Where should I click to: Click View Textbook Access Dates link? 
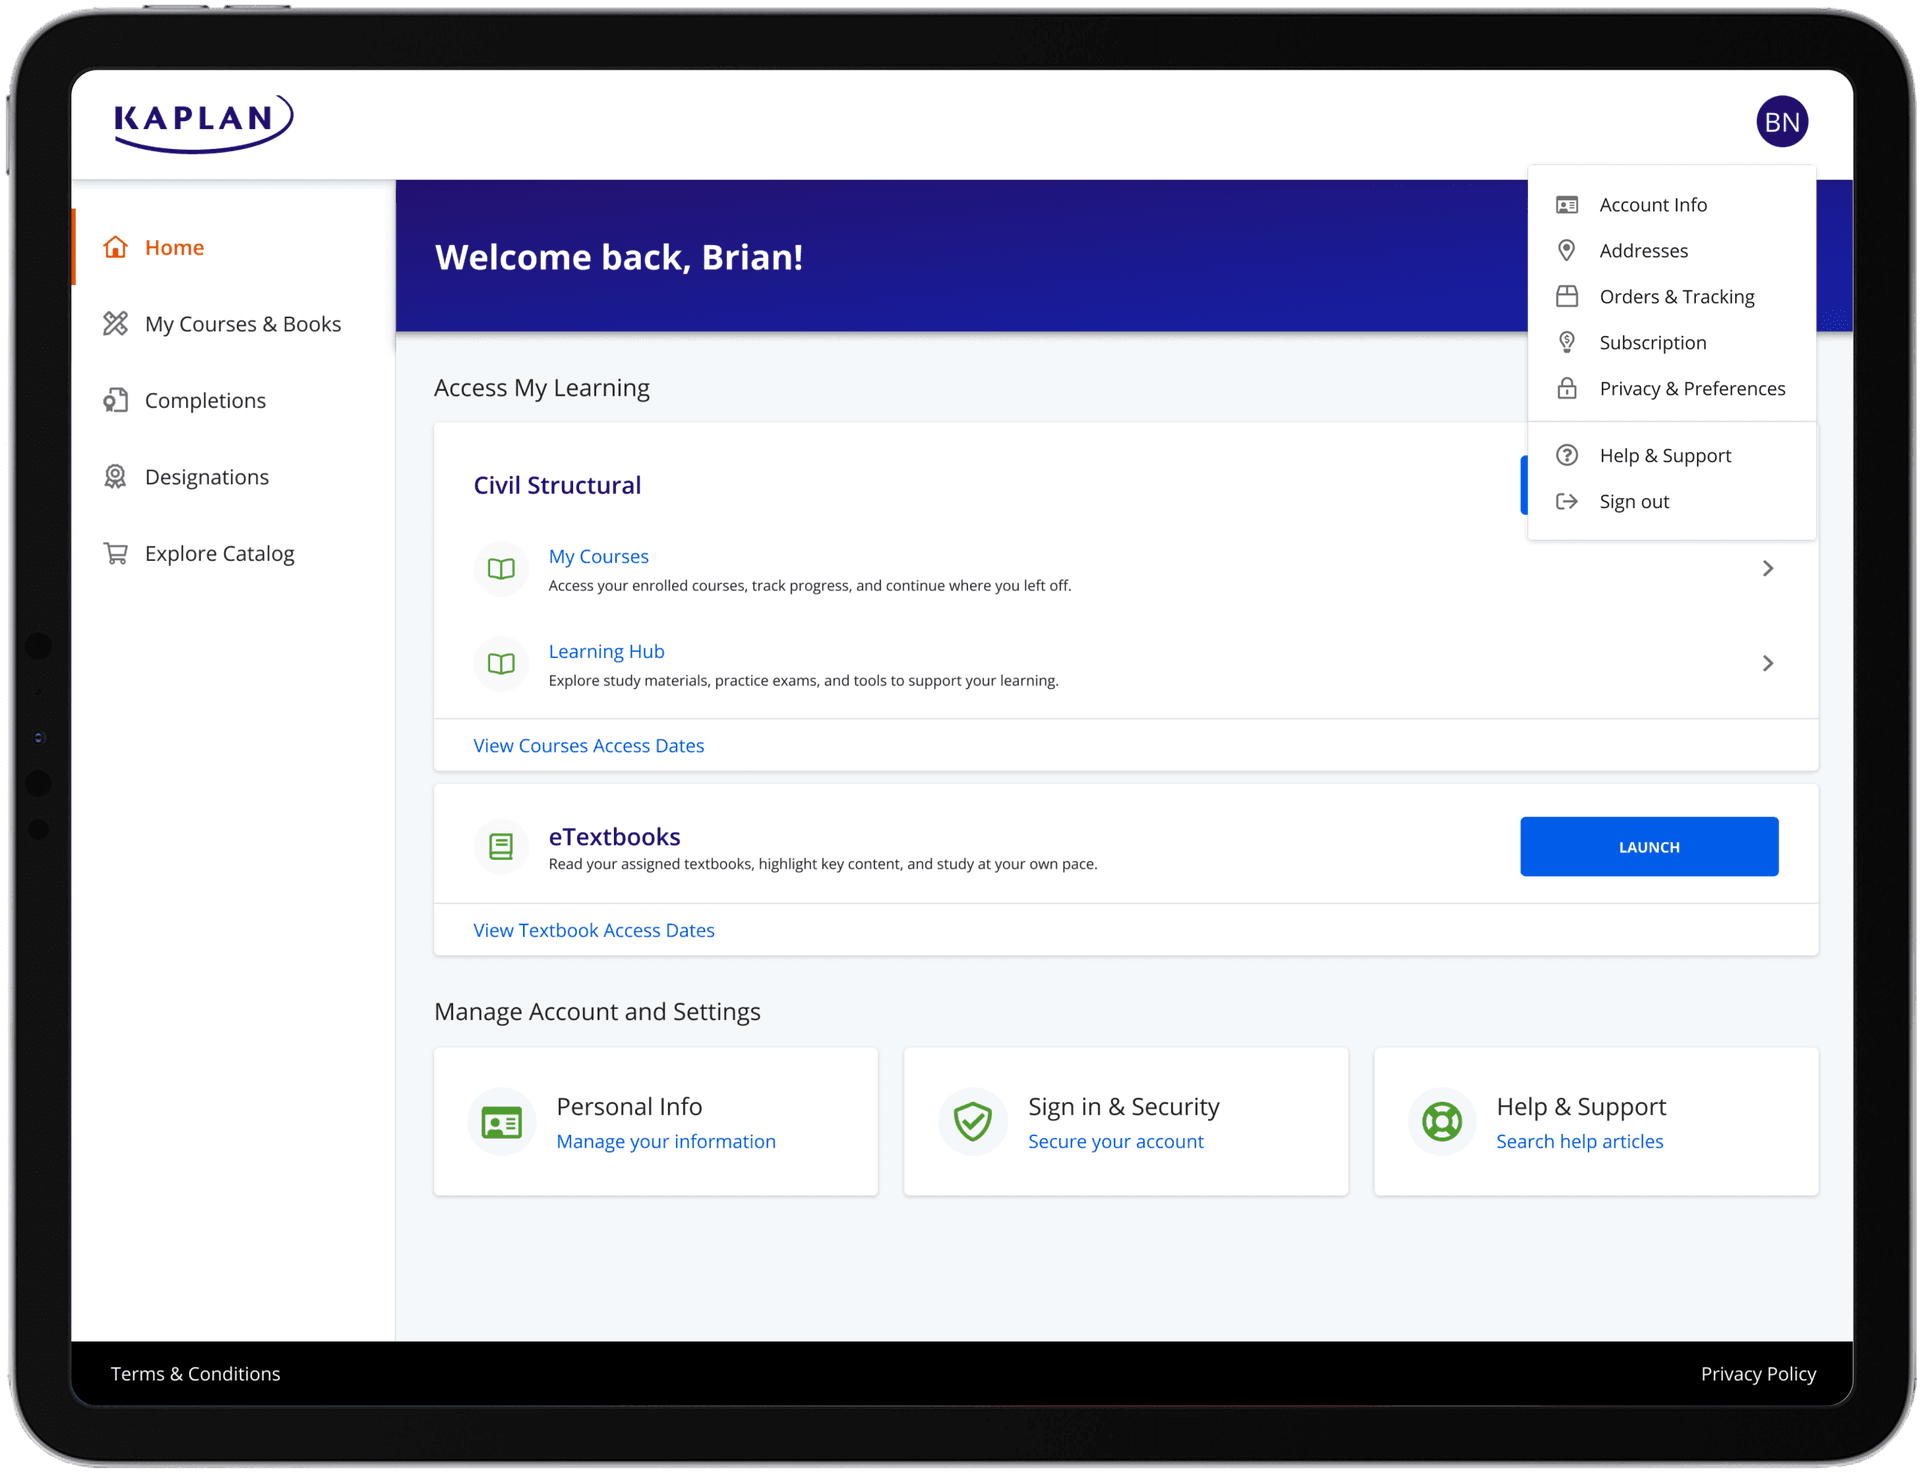593,930
